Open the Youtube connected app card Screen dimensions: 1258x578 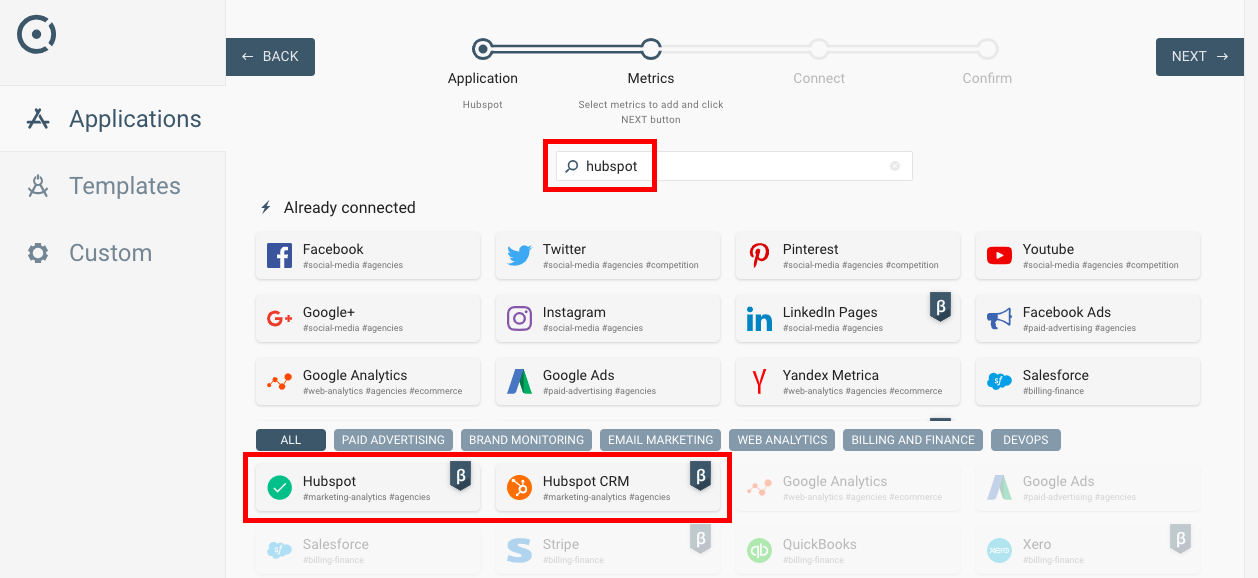(1088, 256)
